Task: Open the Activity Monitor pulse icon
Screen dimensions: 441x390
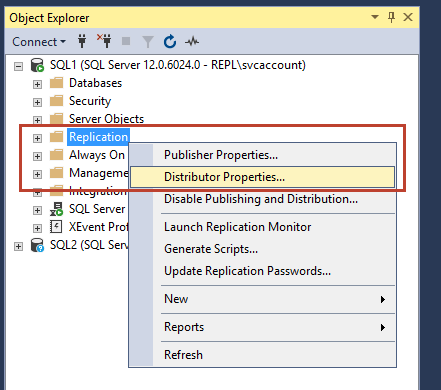Action: click(192, 42)
